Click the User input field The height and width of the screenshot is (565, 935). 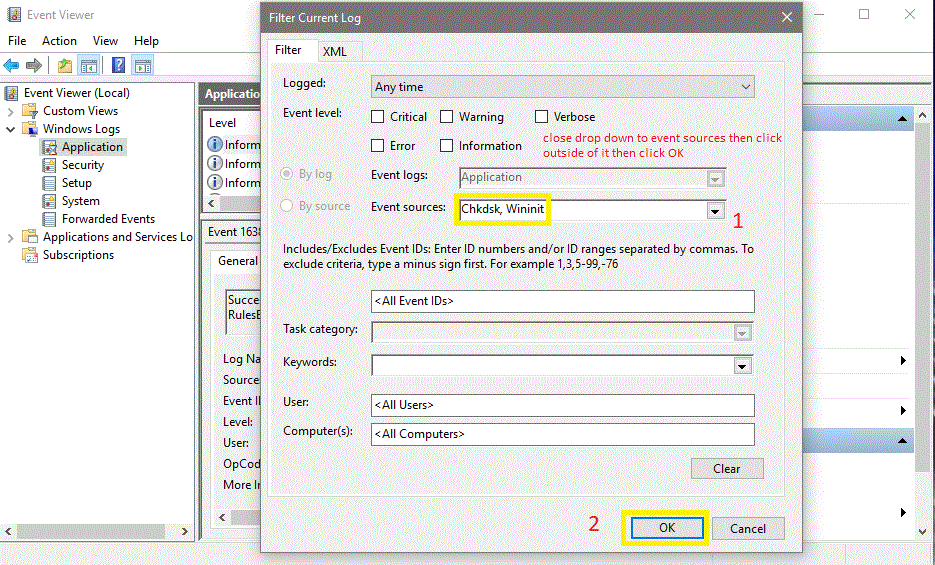click(562, 405)
